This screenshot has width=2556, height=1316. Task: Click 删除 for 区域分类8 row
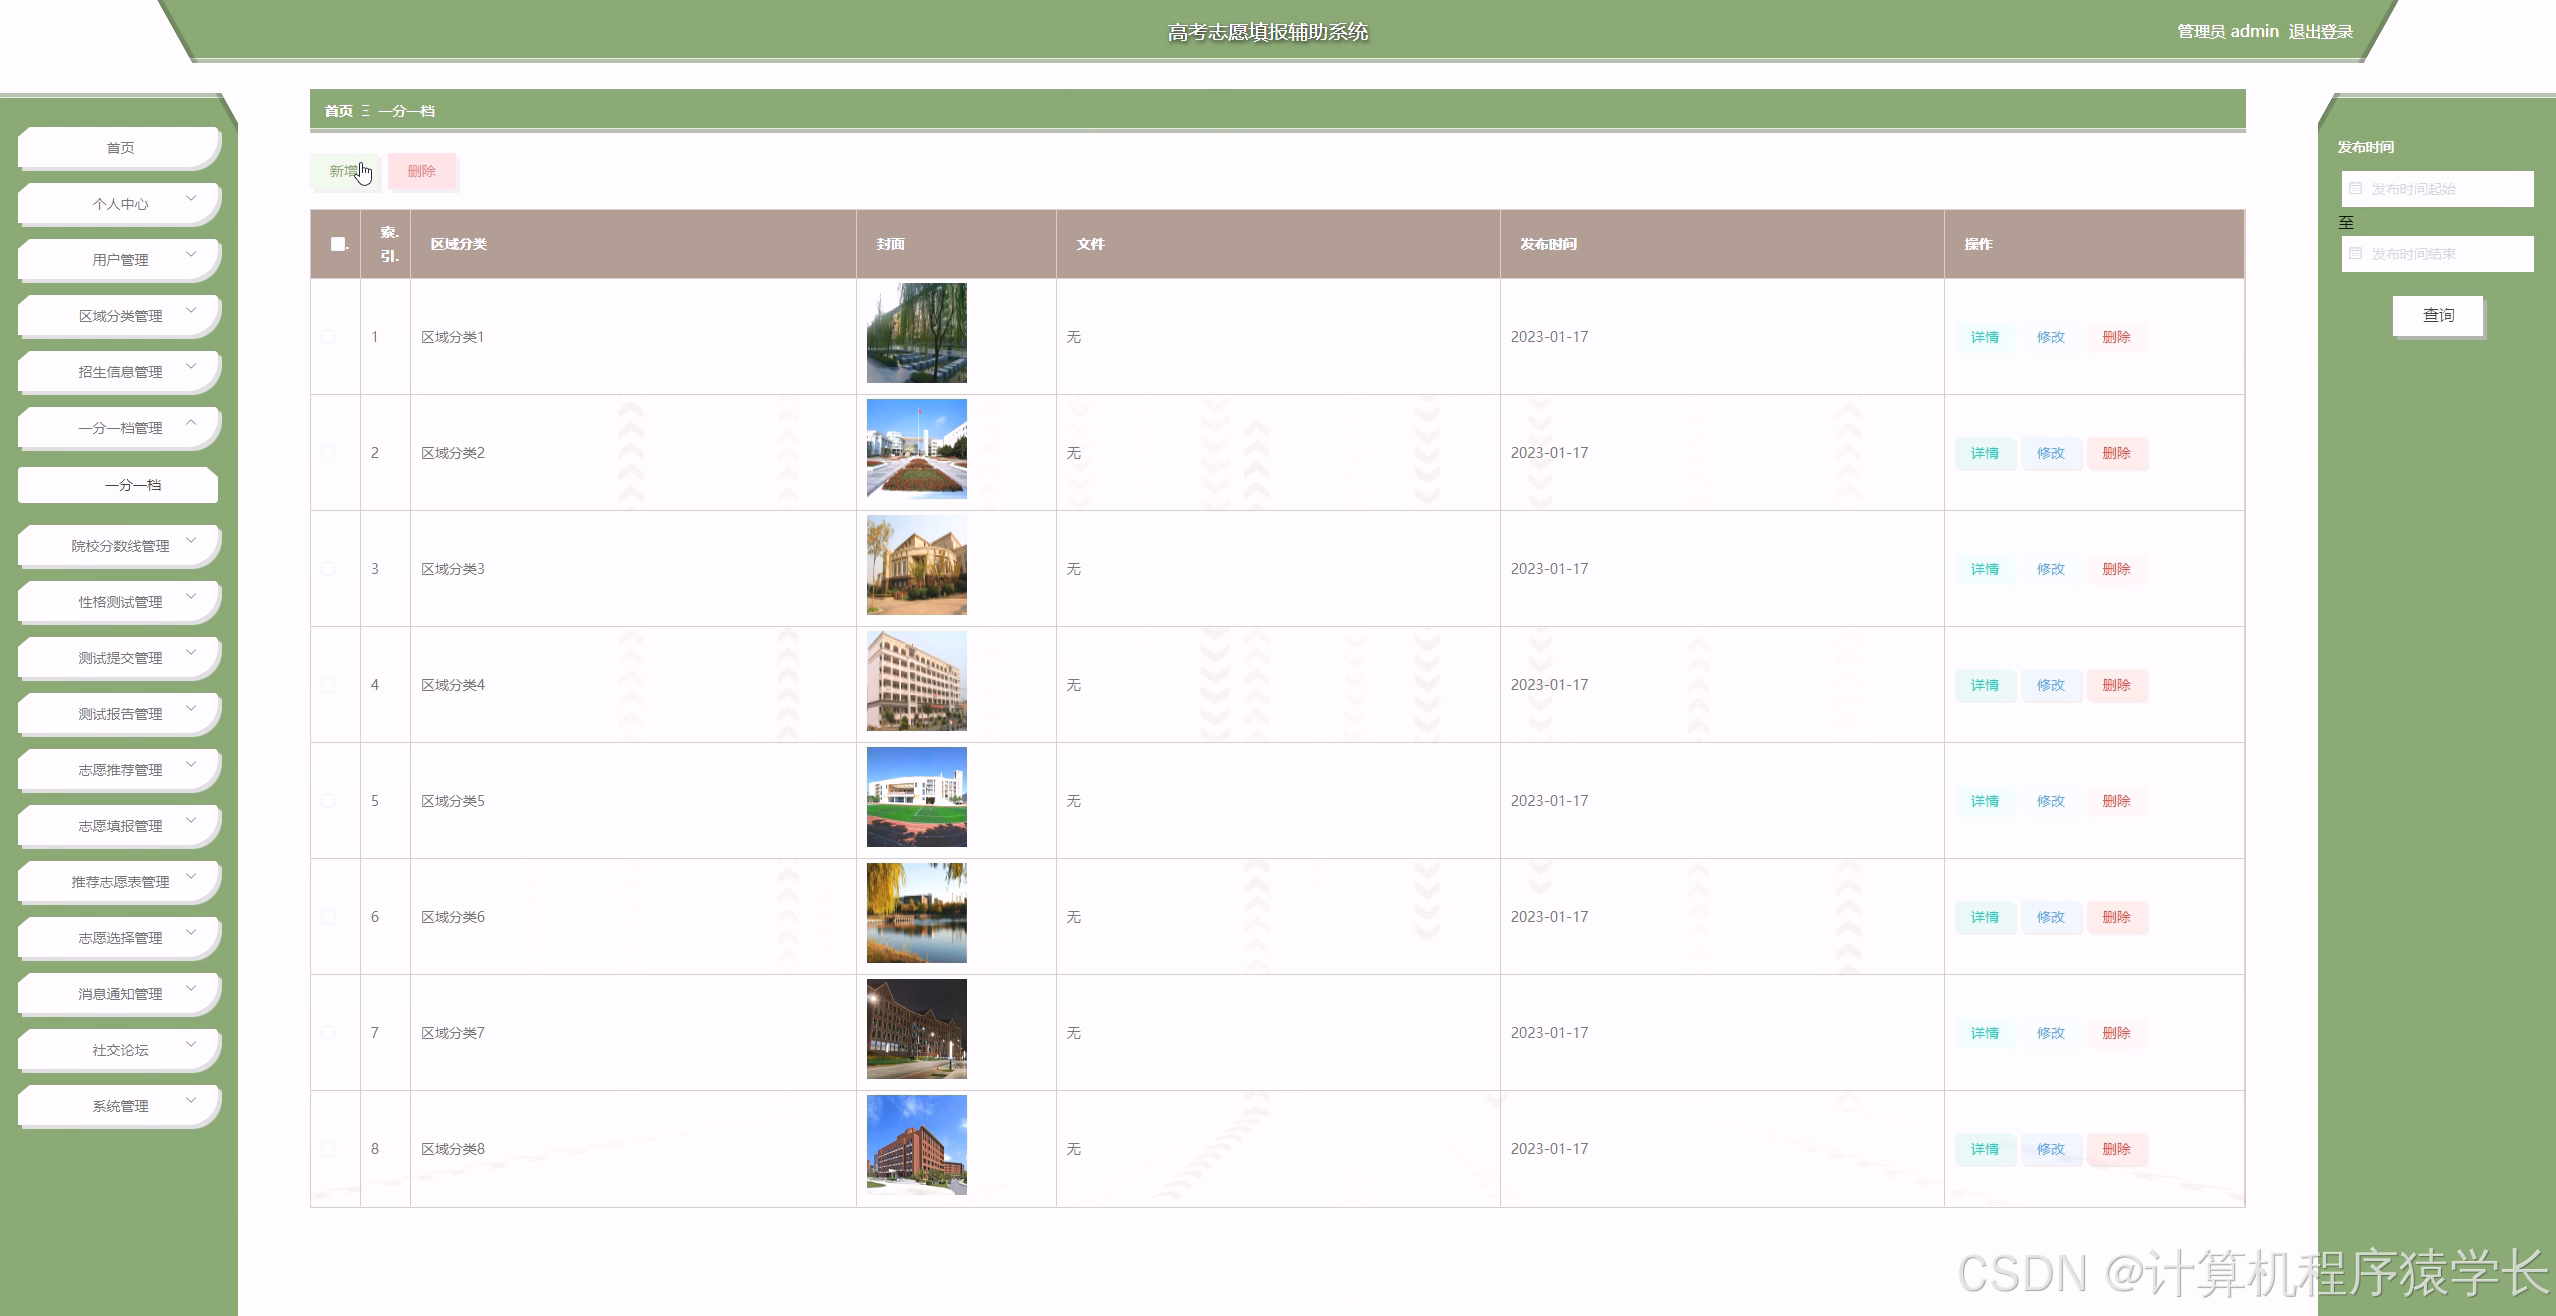pos(2116,1149)
